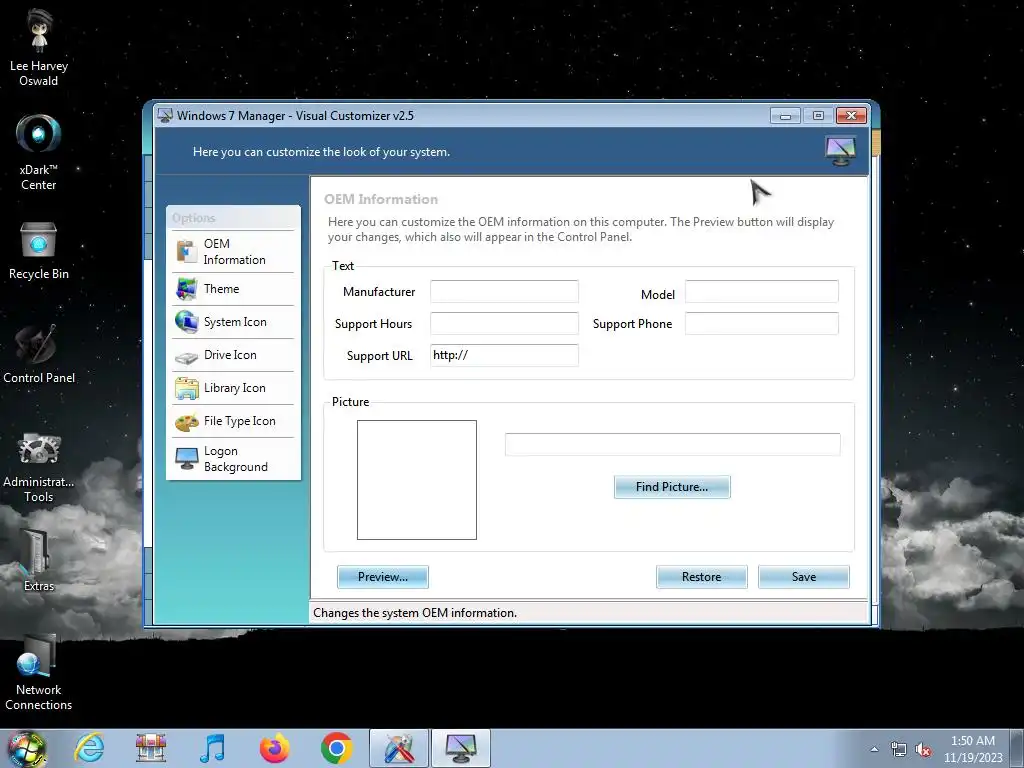Open the Logon Background option

[x=233, y=459]
